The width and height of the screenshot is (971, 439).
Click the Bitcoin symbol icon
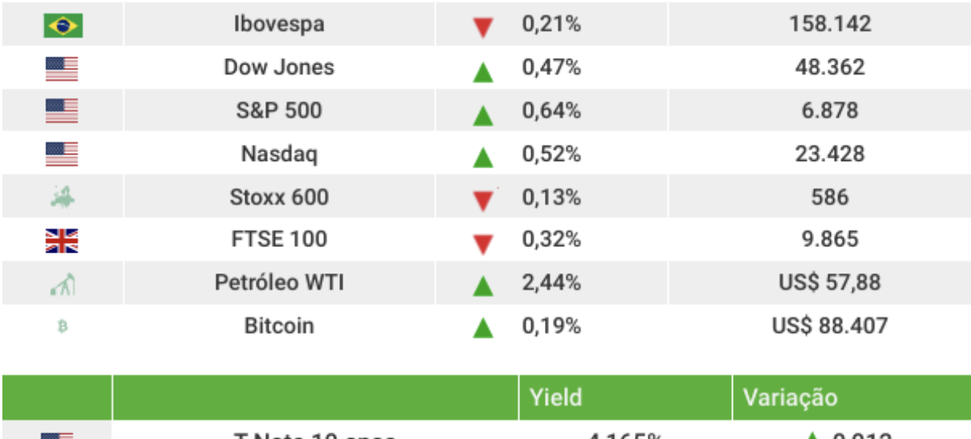(62, 326)
